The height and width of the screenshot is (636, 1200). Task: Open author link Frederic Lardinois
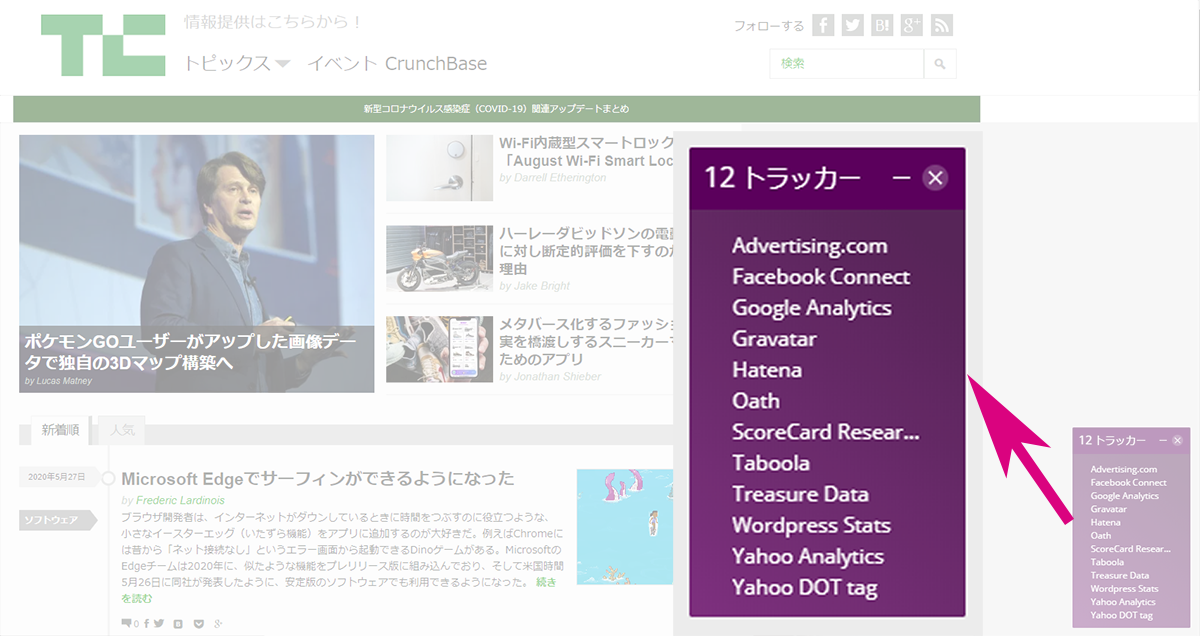(178, 500)
